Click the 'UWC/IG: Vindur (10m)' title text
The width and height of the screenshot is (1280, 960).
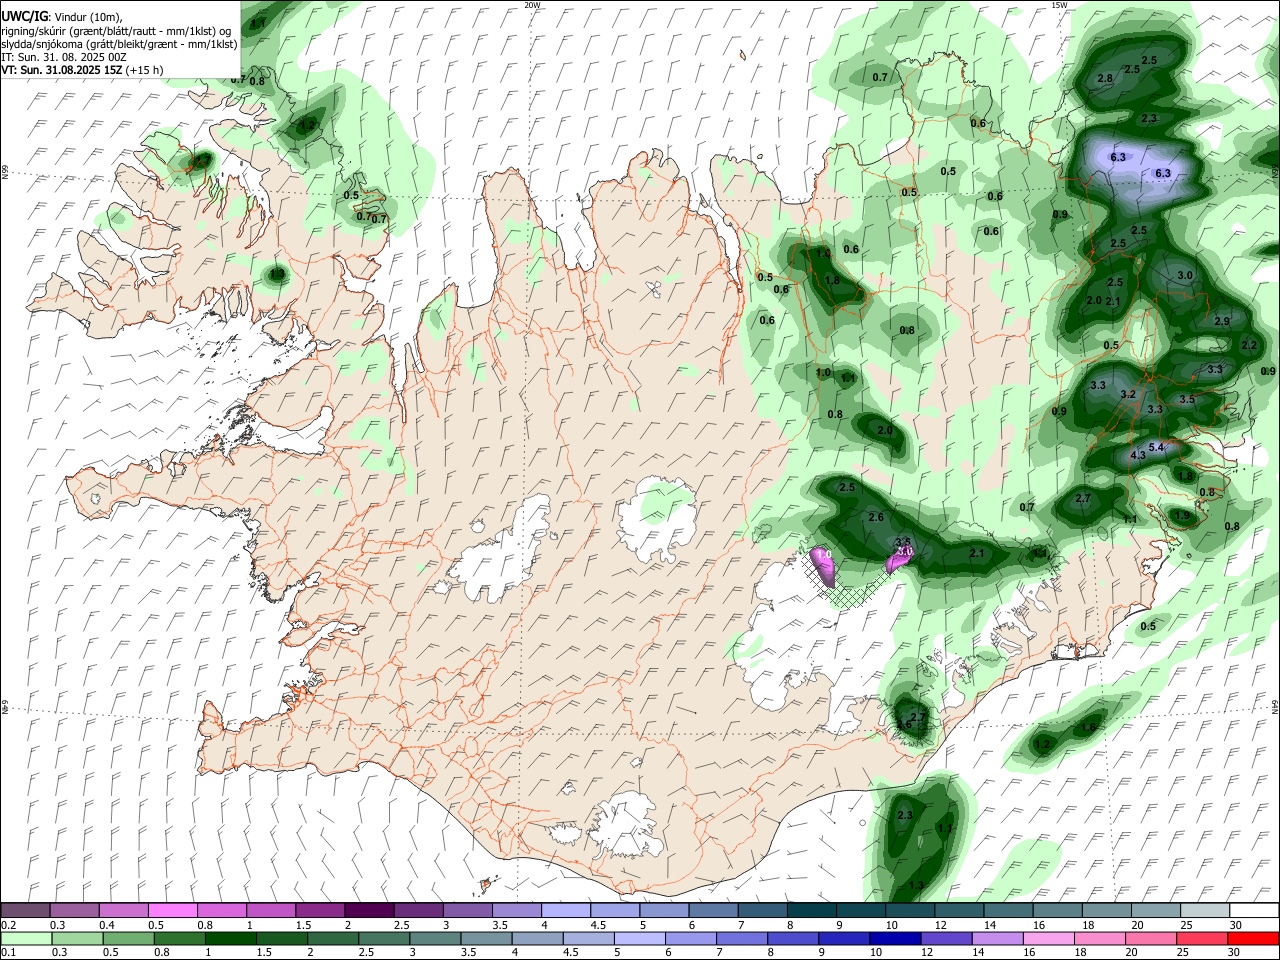(62, 16)
